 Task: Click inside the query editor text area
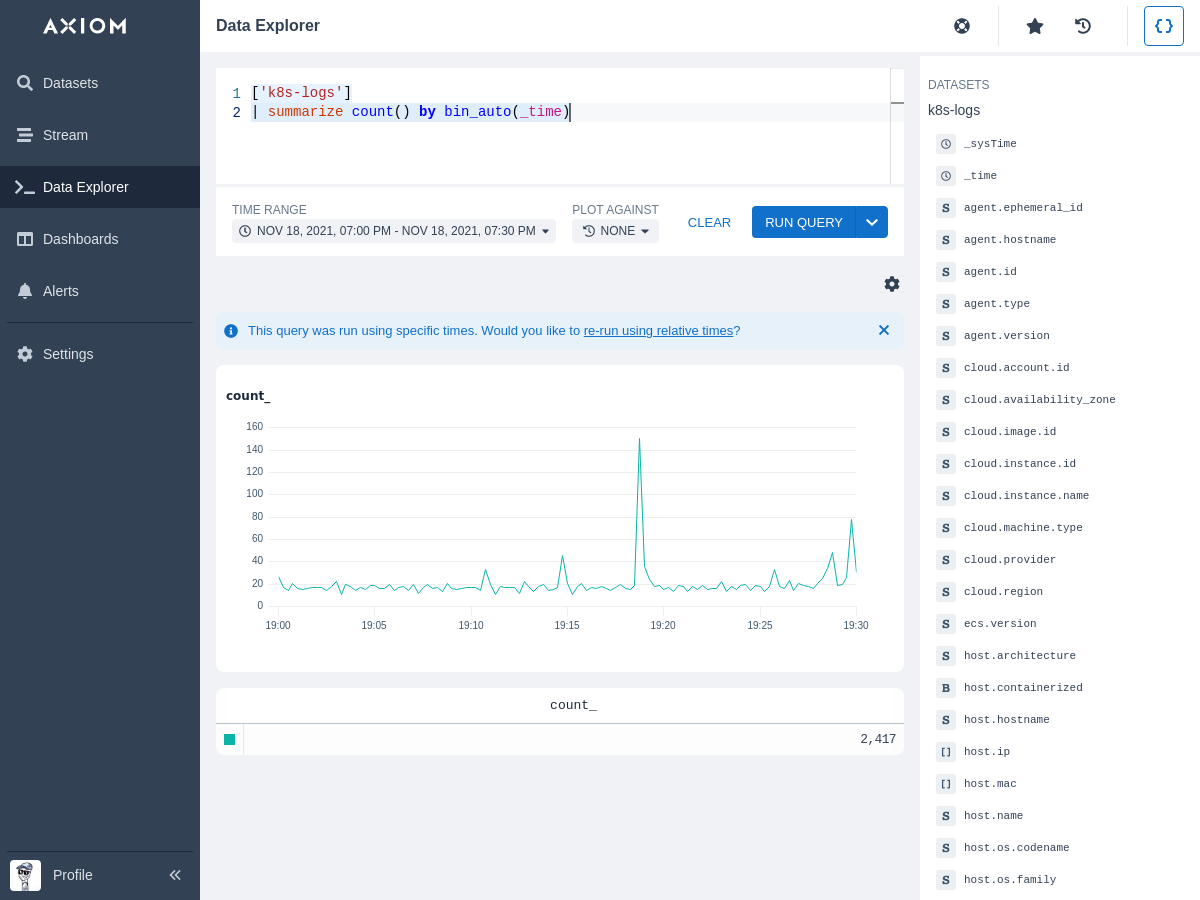[560, 150]
